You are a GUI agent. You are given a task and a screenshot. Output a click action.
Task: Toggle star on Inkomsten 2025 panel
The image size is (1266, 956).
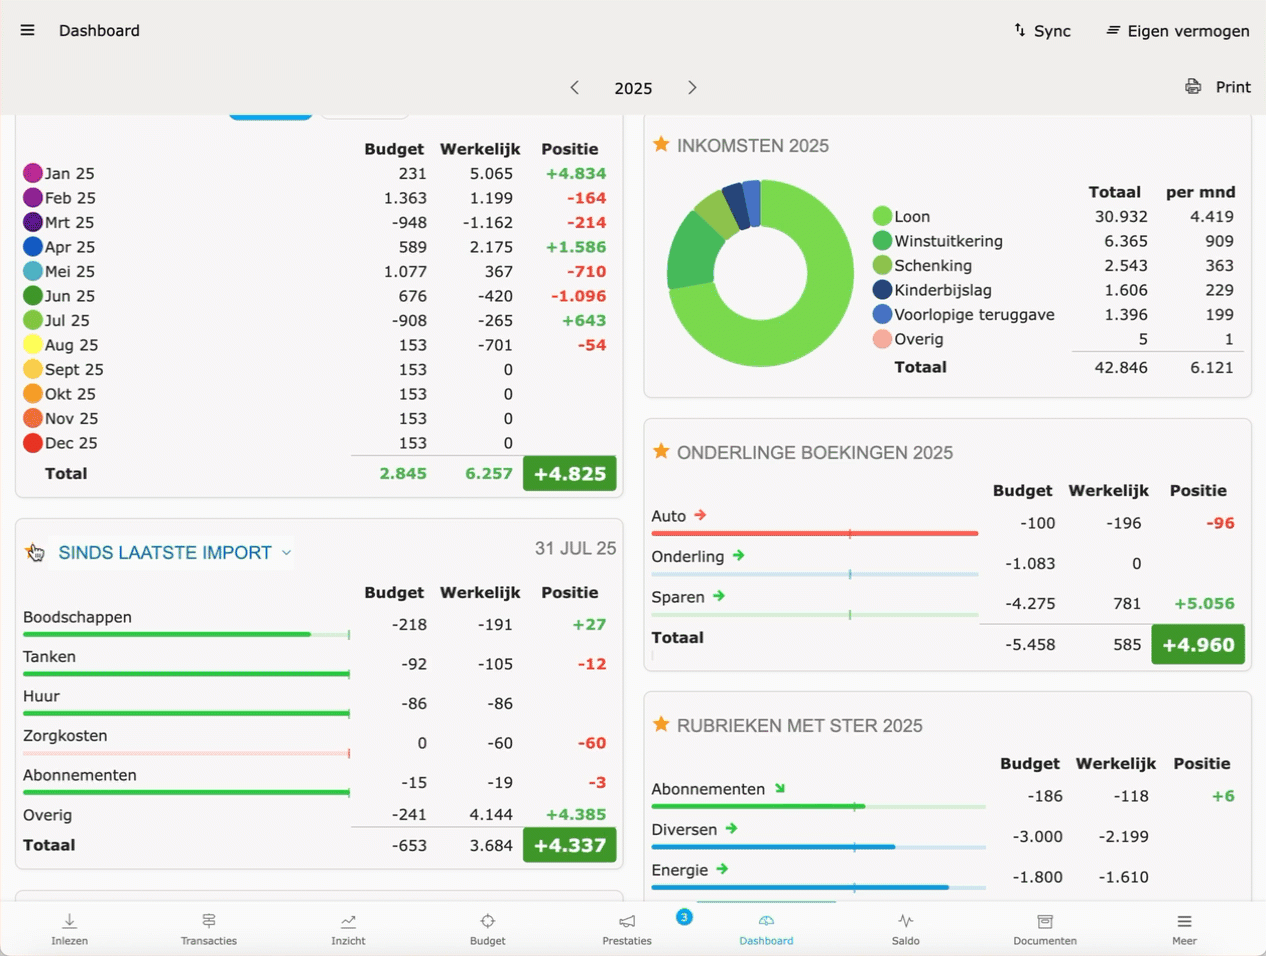661,145
